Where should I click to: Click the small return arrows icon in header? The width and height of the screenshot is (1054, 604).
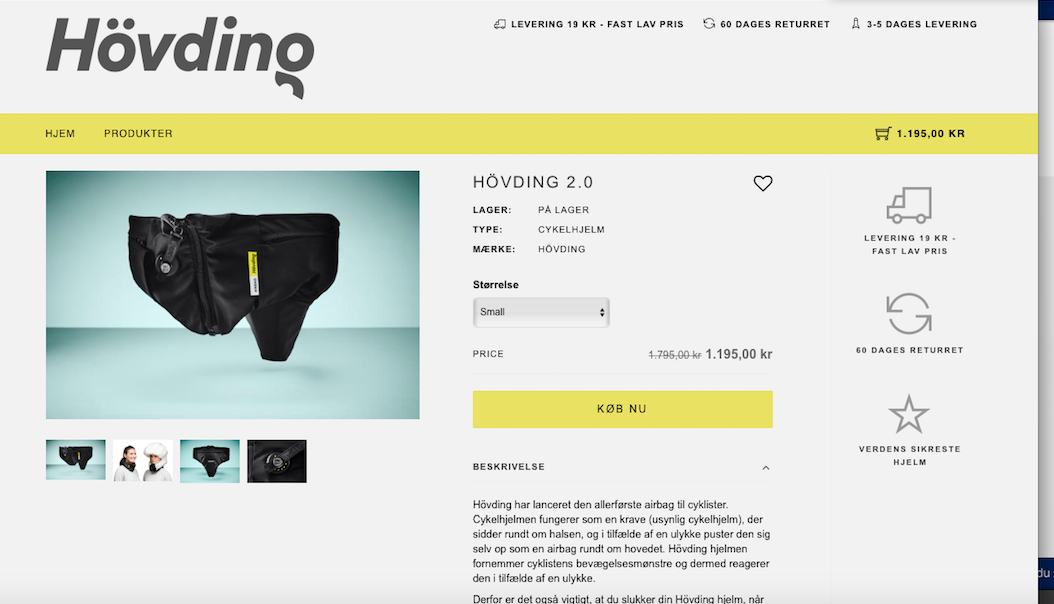(708, 24)
